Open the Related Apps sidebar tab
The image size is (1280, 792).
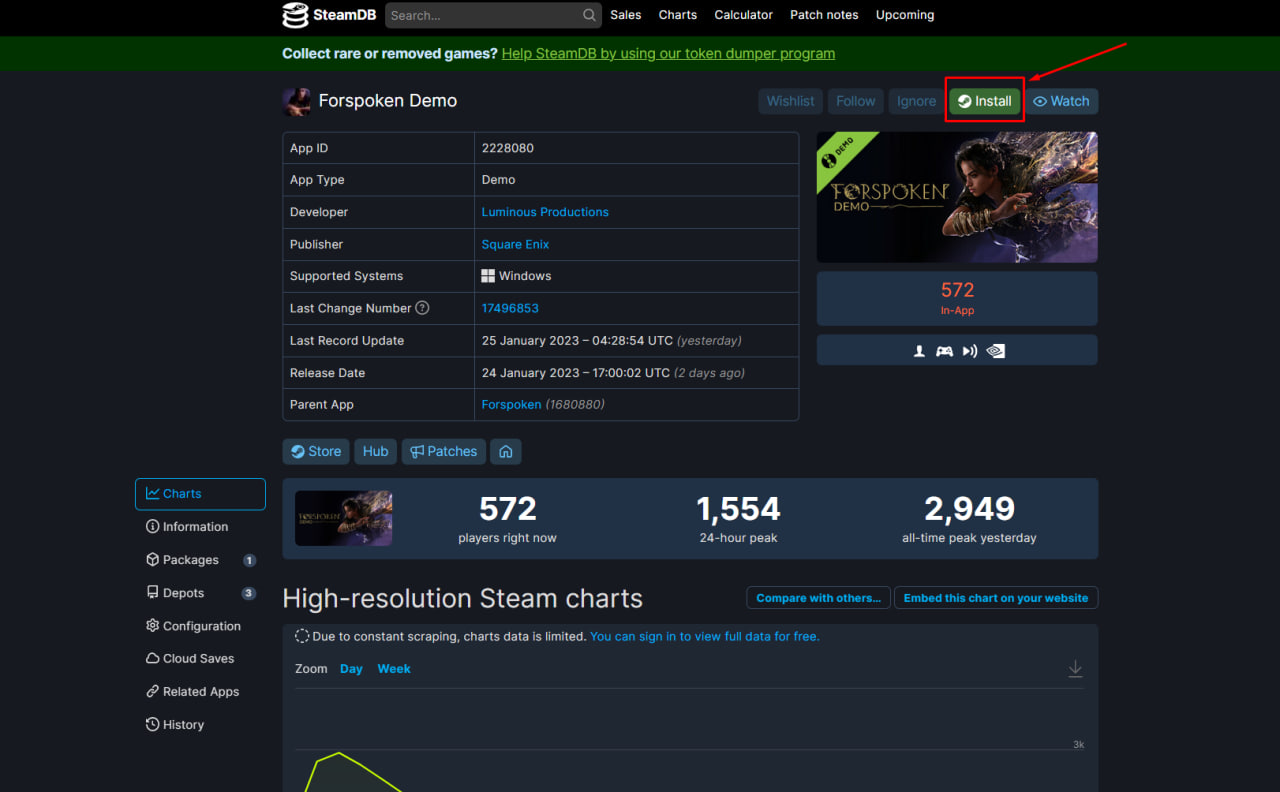click(200, 692)
